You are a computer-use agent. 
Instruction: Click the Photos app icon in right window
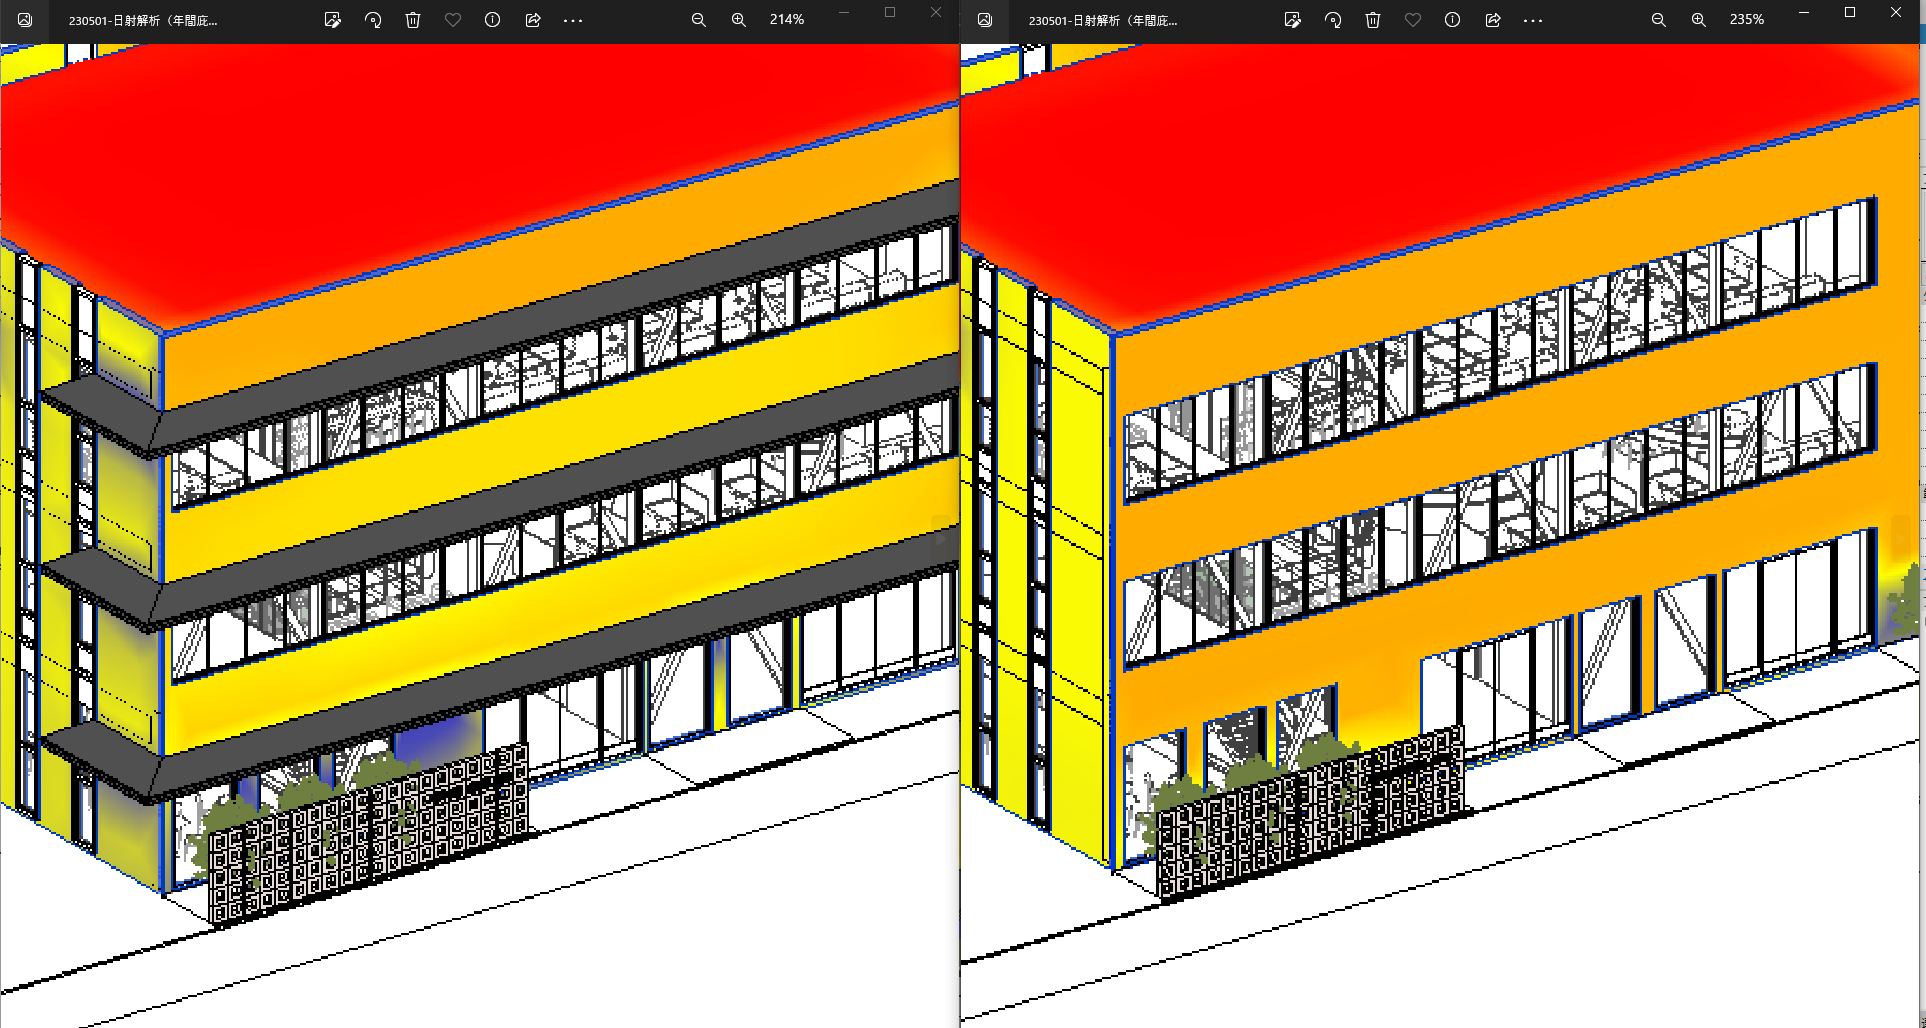[985, 20]
